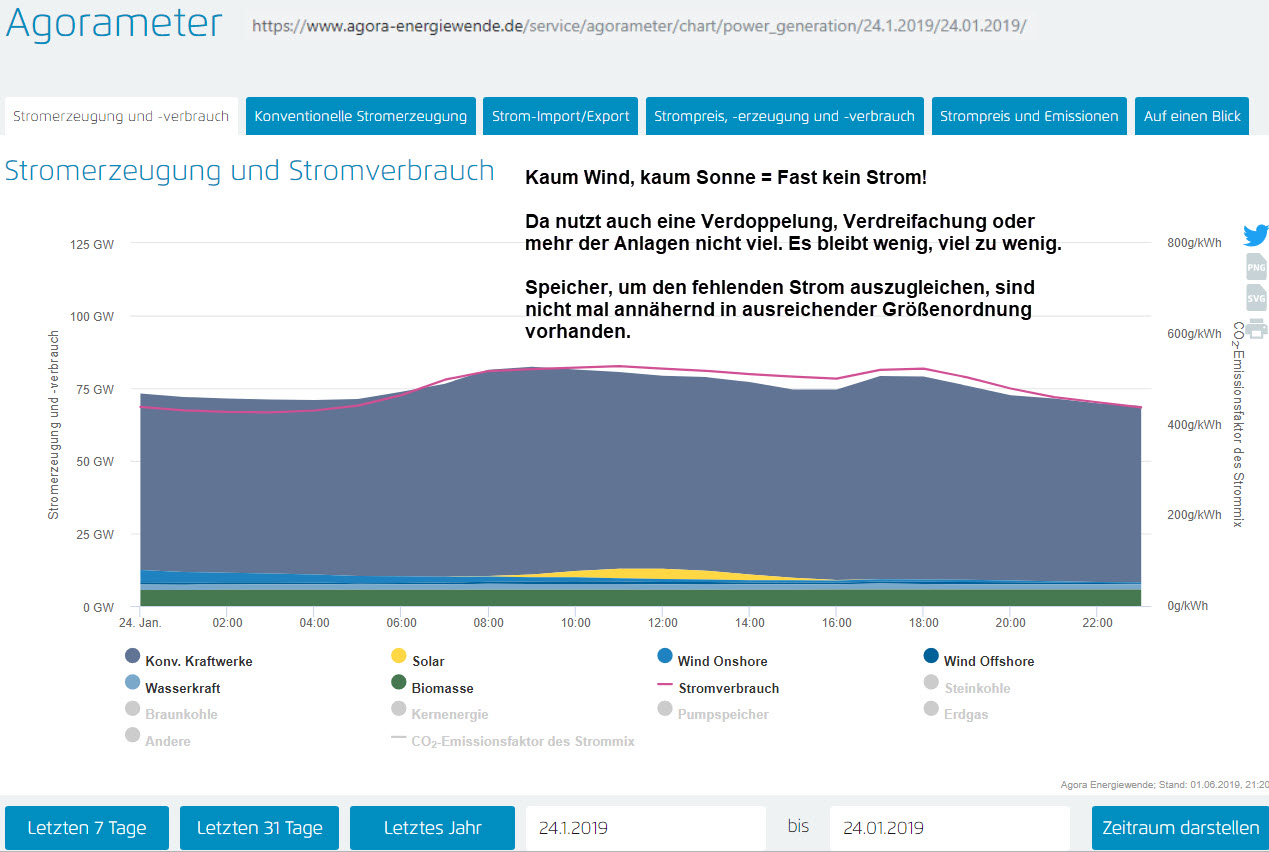Enable the Braunkohle series
This screenshot has height=852, width=1269.
[180, 714]
